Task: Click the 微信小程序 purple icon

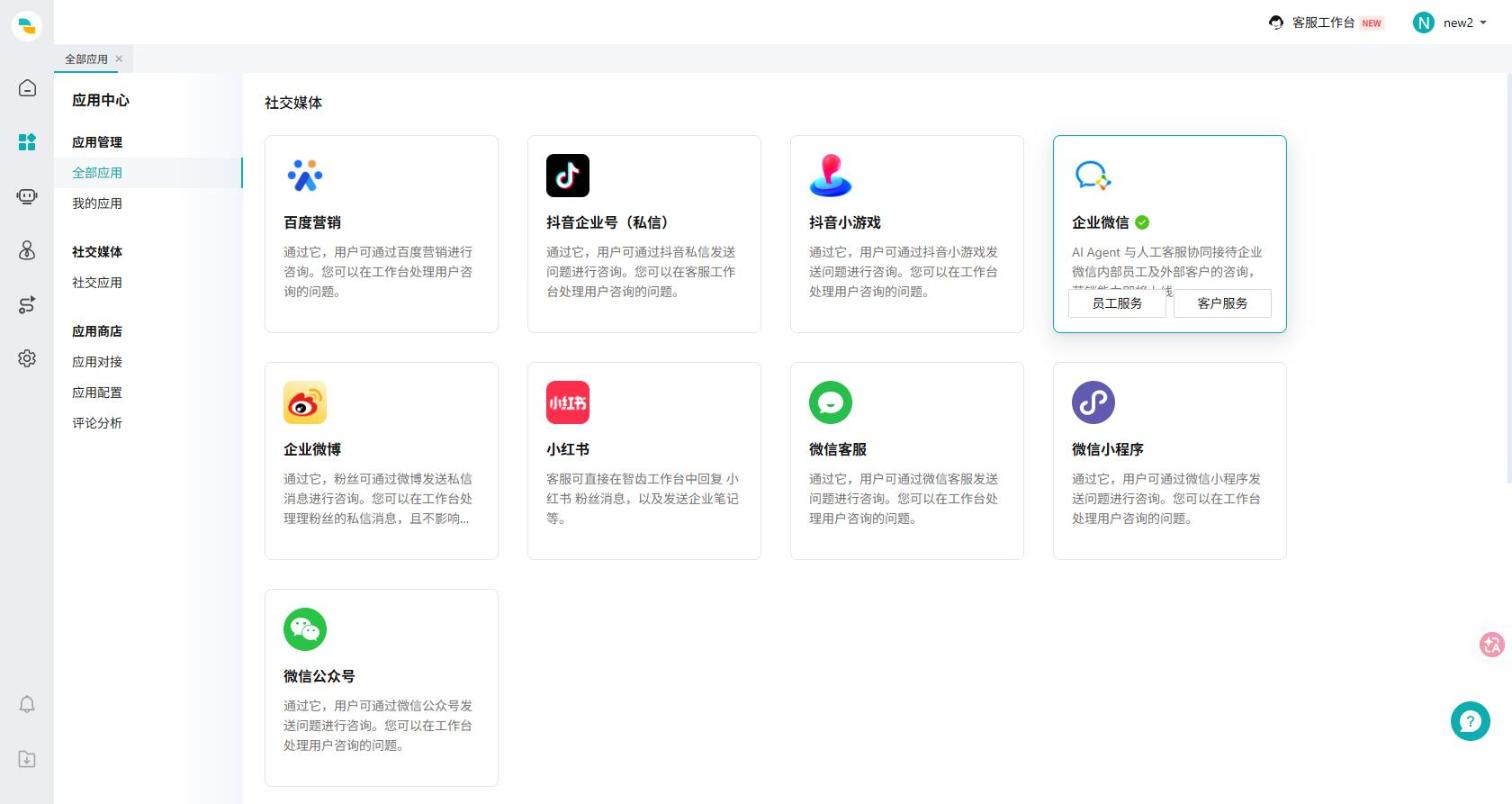Action: click(x=1093, y=402)
